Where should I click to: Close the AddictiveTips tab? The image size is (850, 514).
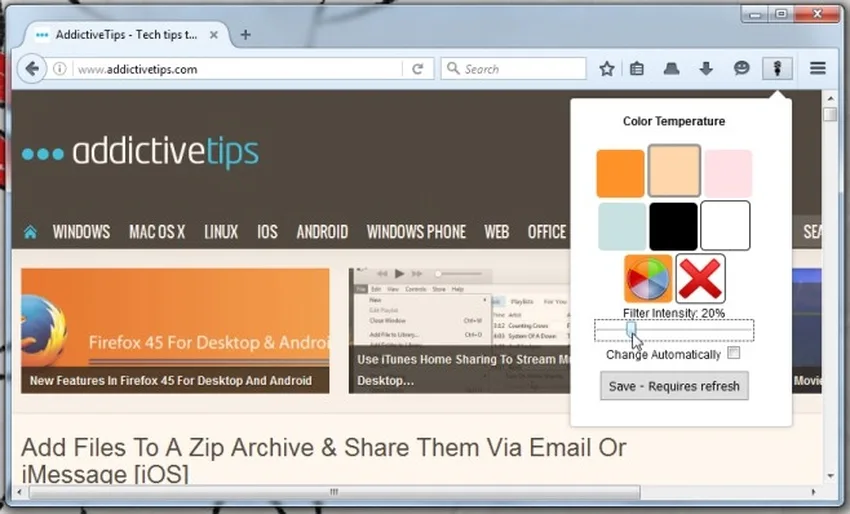214,35
